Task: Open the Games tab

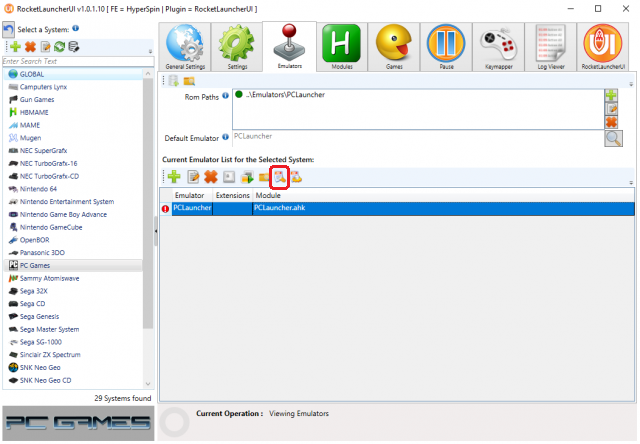Action: [394, 47]
